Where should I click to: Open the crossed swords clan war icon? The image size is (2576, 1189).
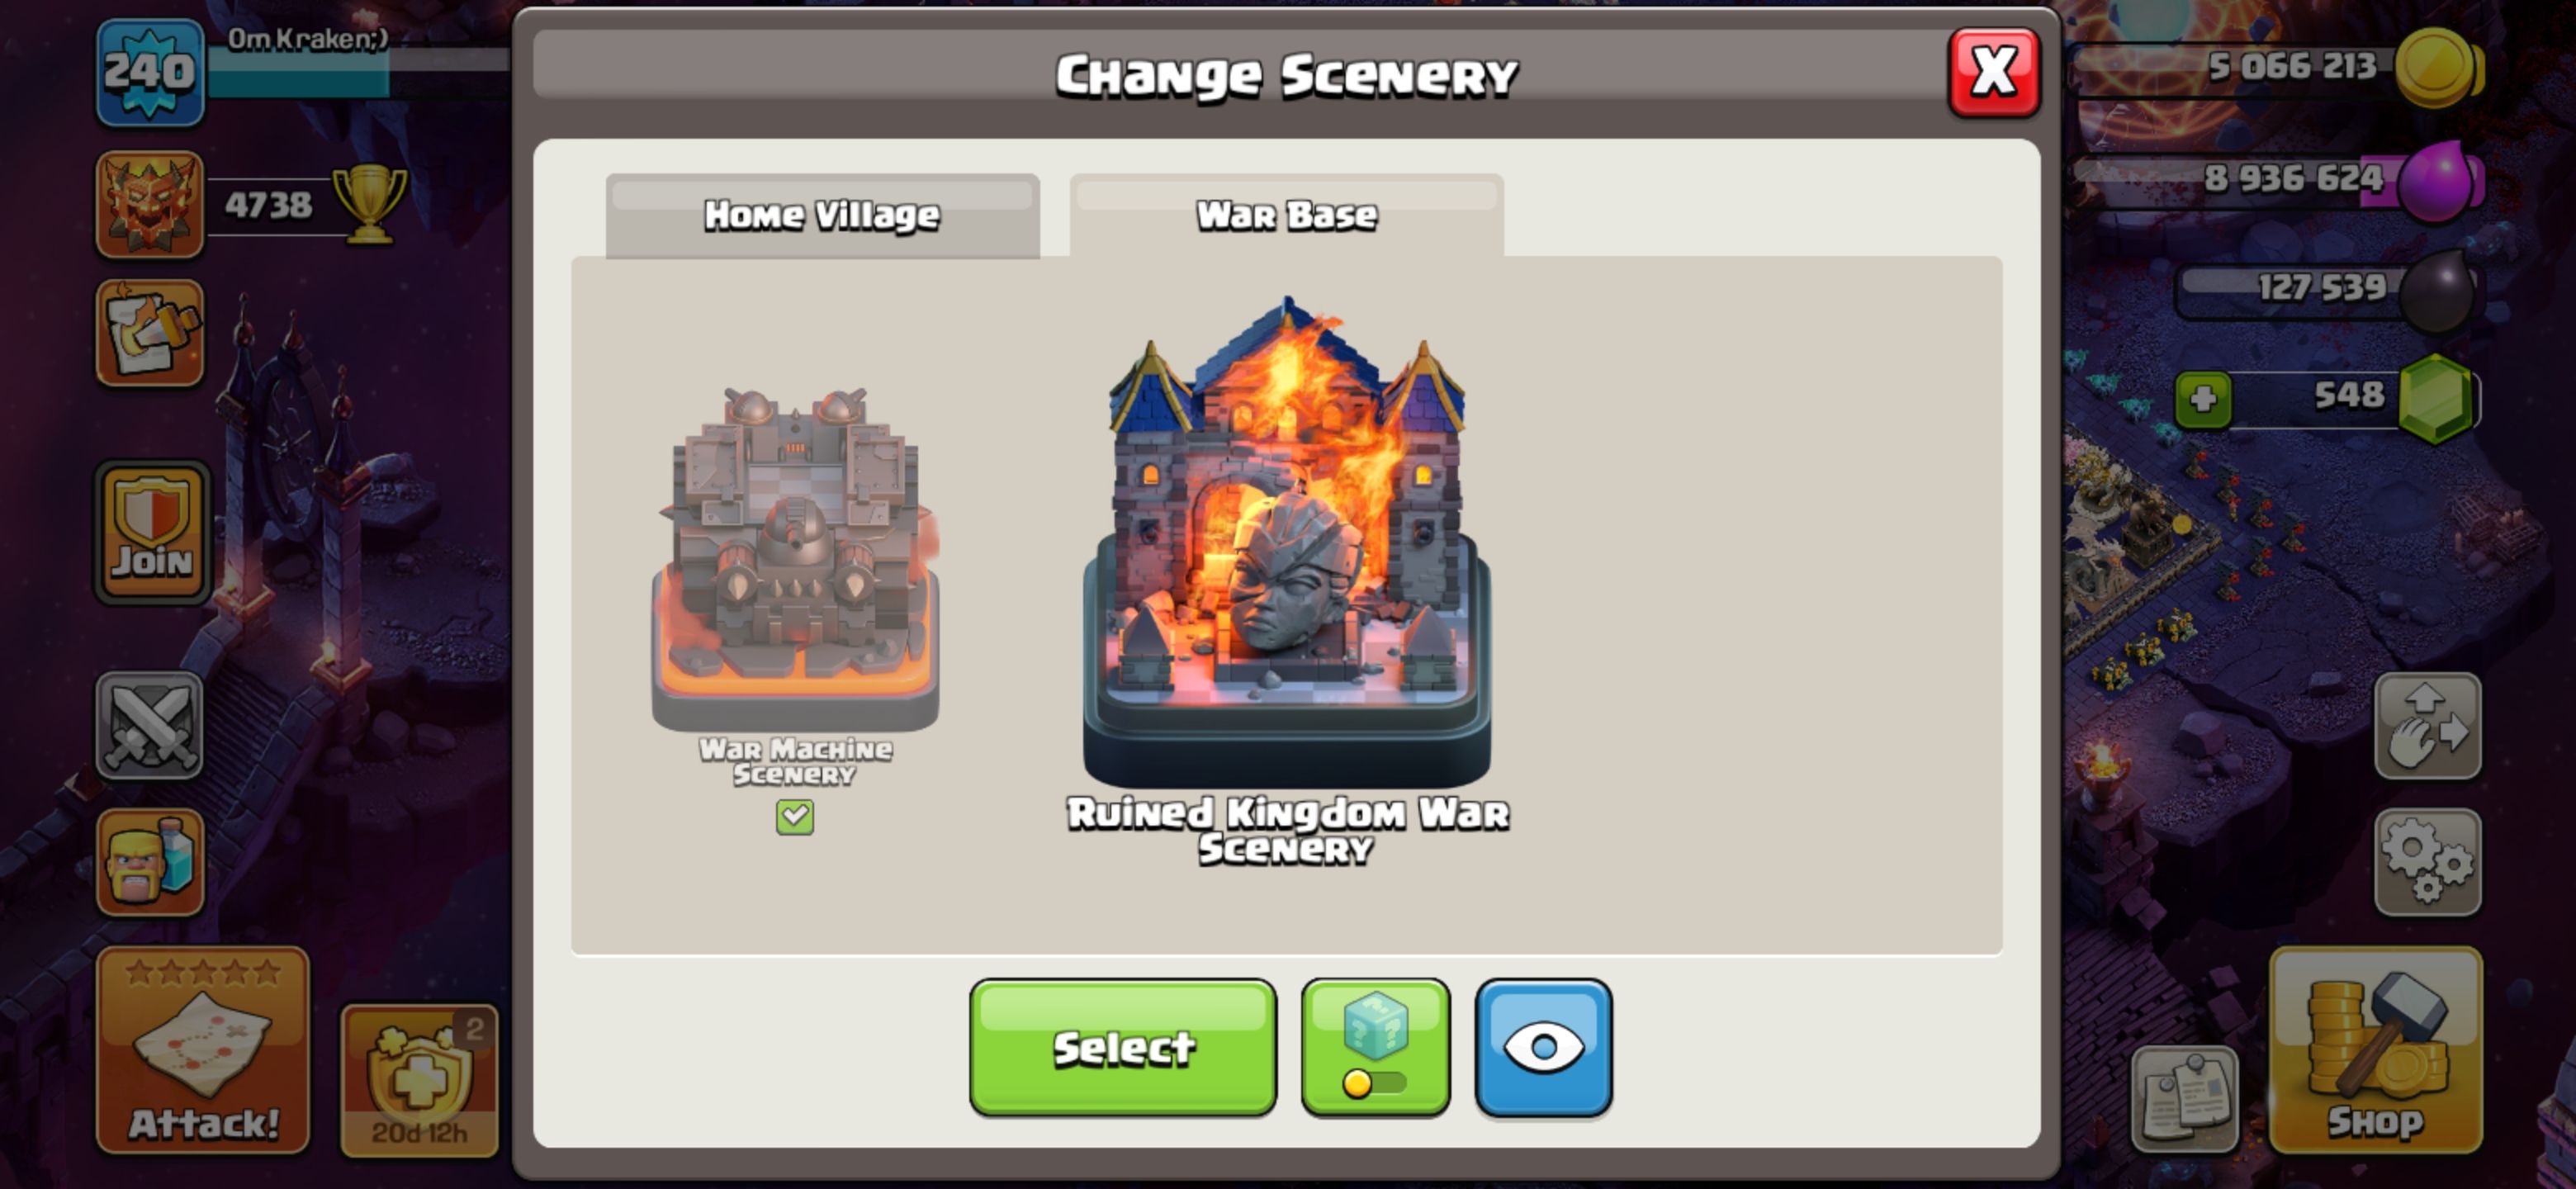(150, 725)
